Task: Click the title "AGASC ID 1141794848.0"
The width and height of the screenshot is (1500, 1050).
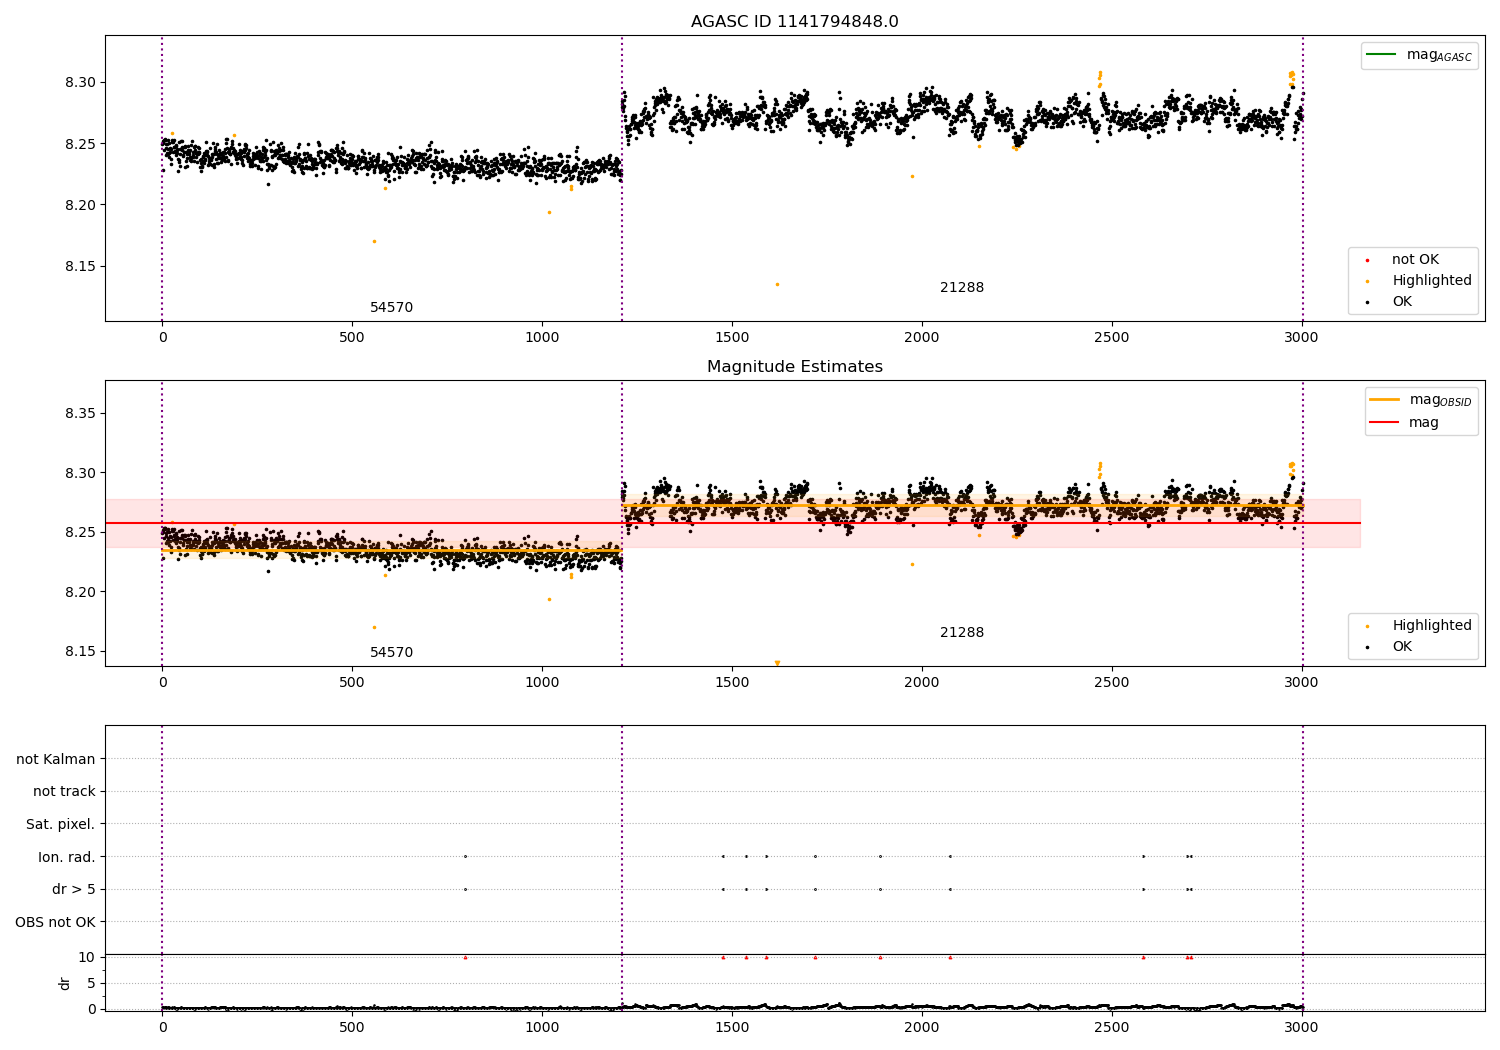Action: 794,22
